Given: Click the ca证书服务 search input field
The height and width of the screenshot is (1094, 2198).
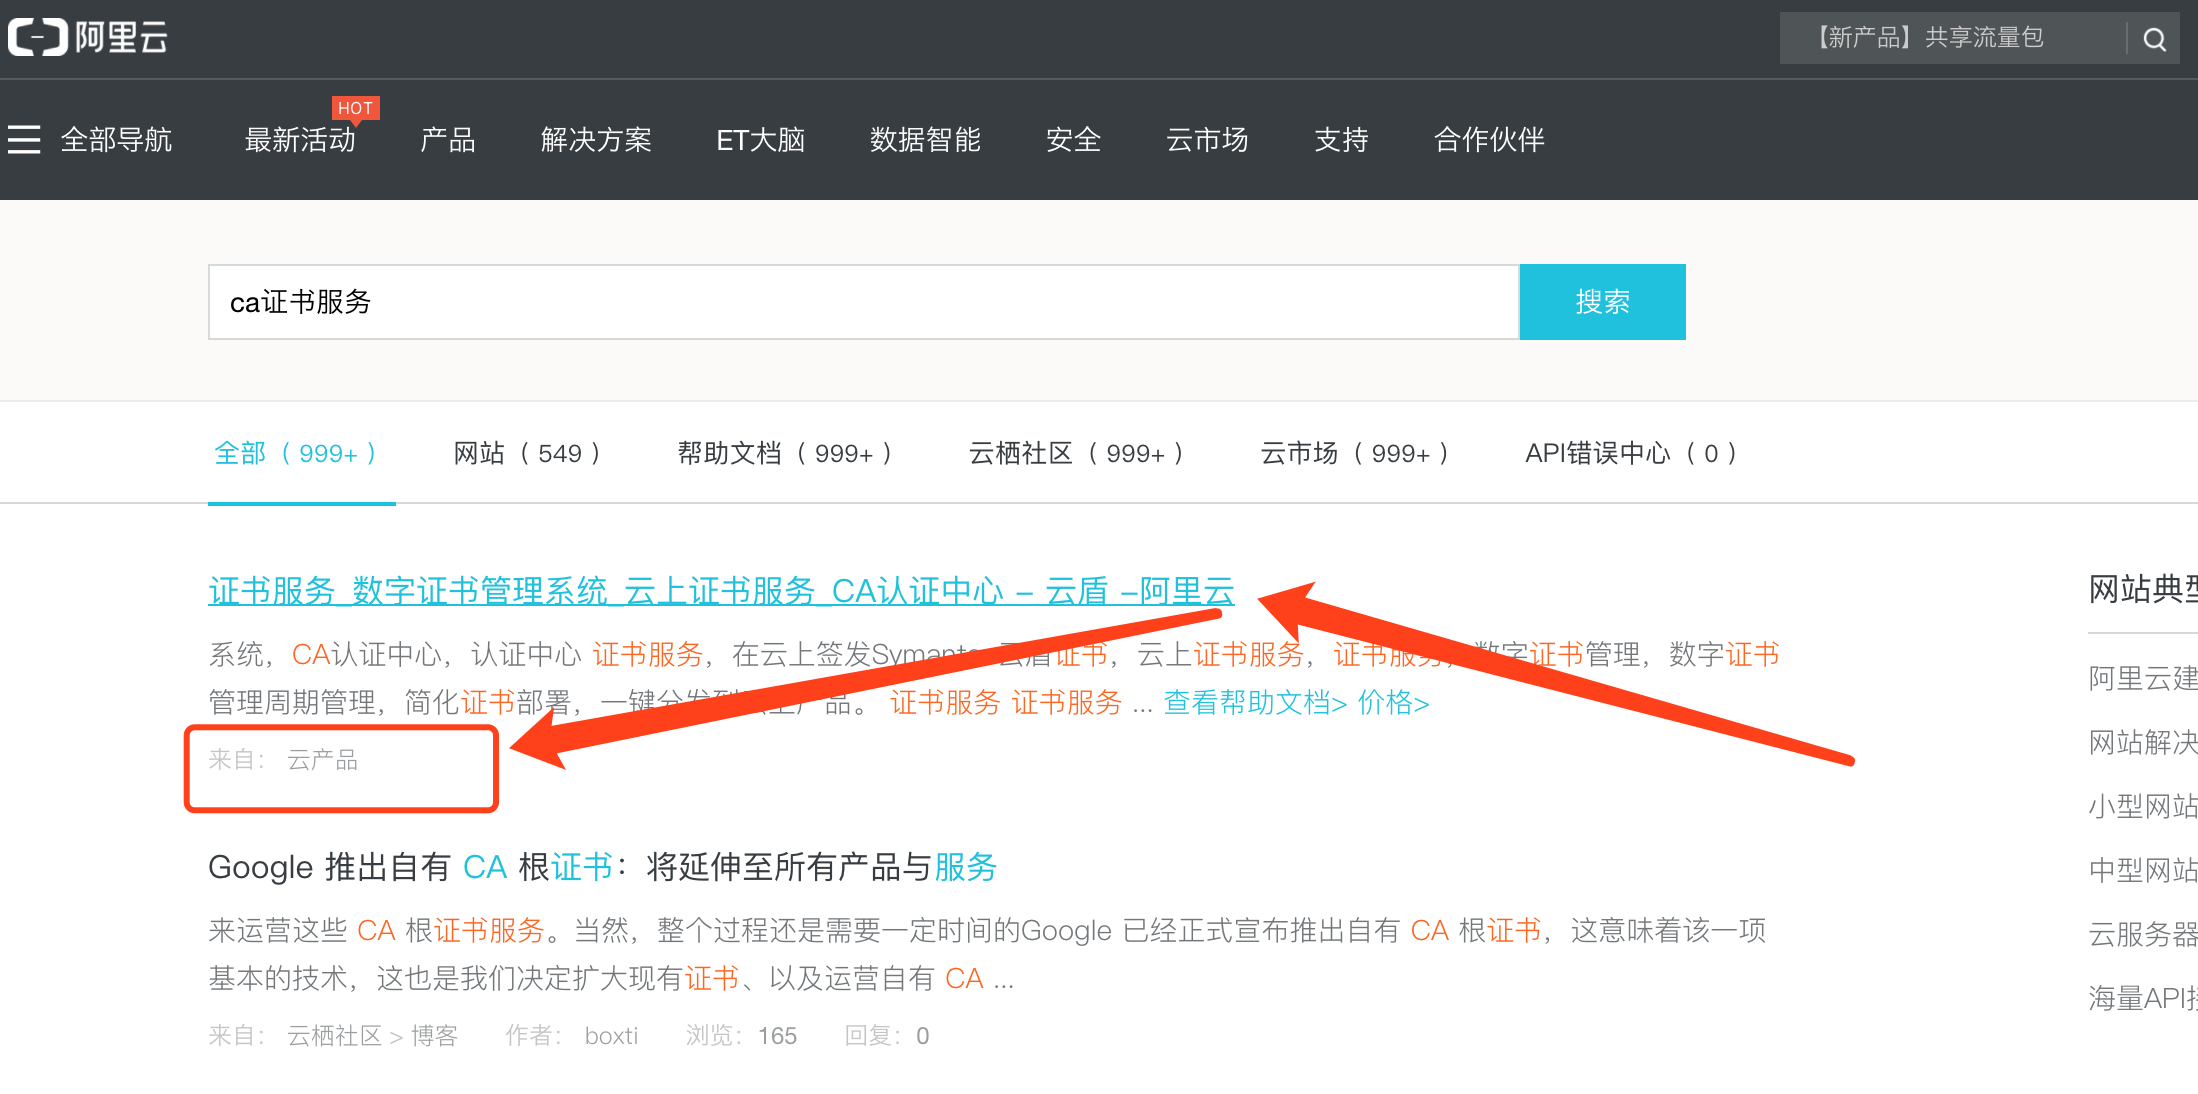Looking at the screenshot, I should [864, 302].
